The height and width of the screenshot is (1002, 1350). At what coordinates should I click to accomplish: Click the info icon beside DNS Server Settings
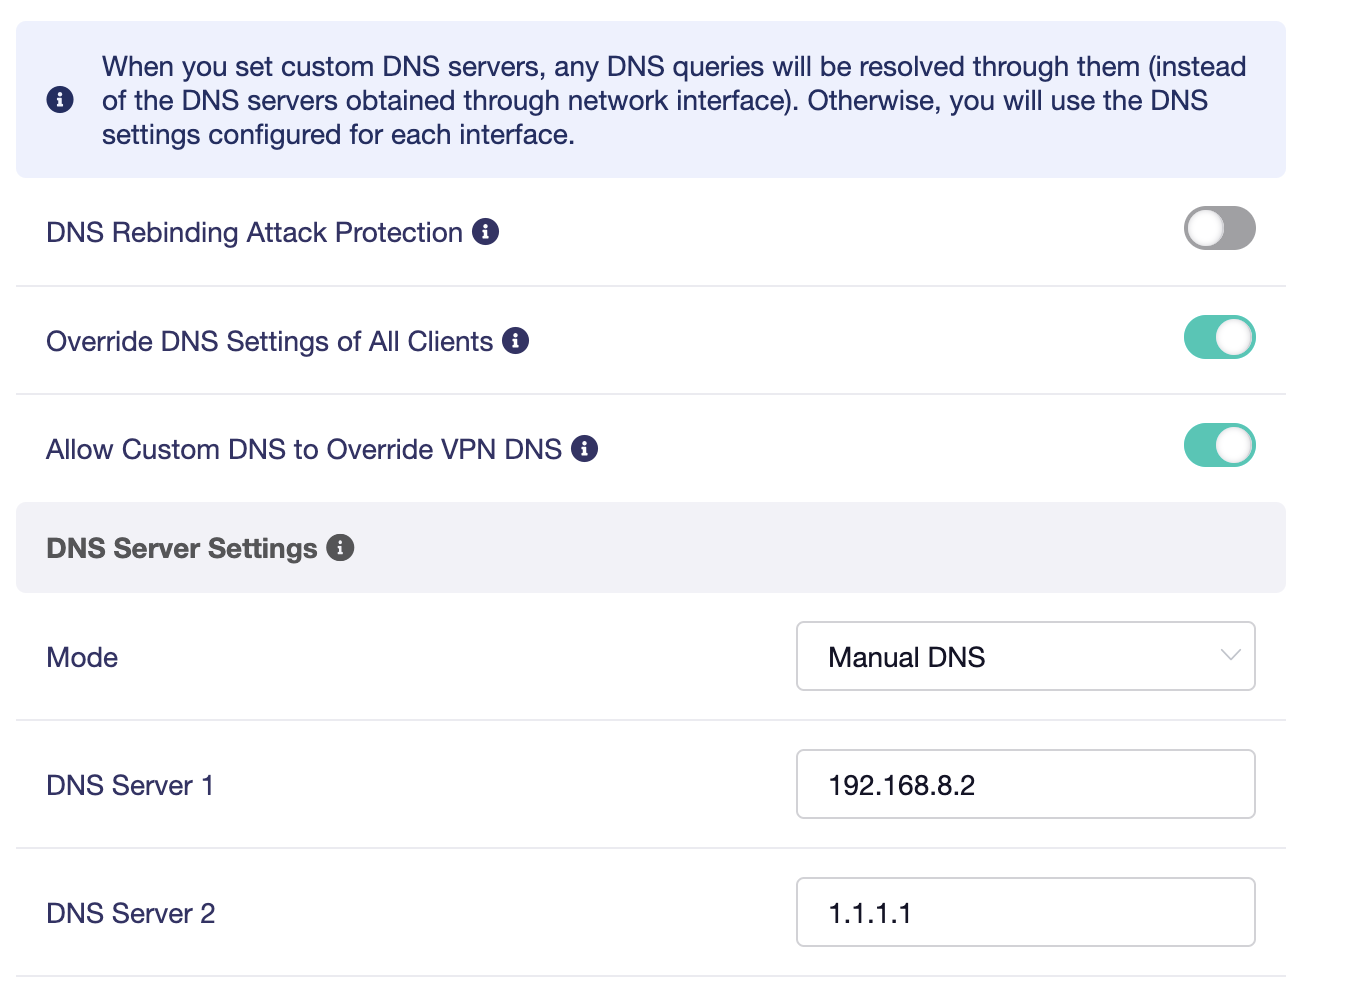[341, 548]
